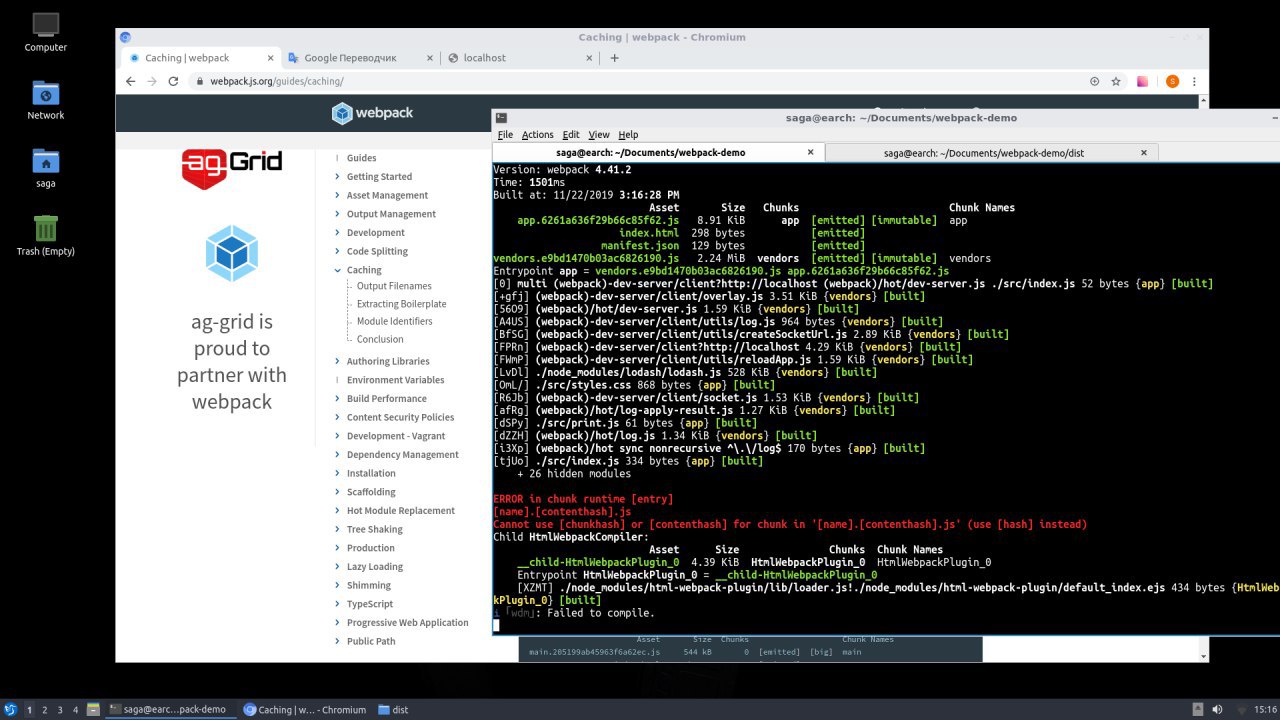Open the terminal Help menu
Image resolution: width=1280 pixels, height=720 pixels.
[628, 135]
